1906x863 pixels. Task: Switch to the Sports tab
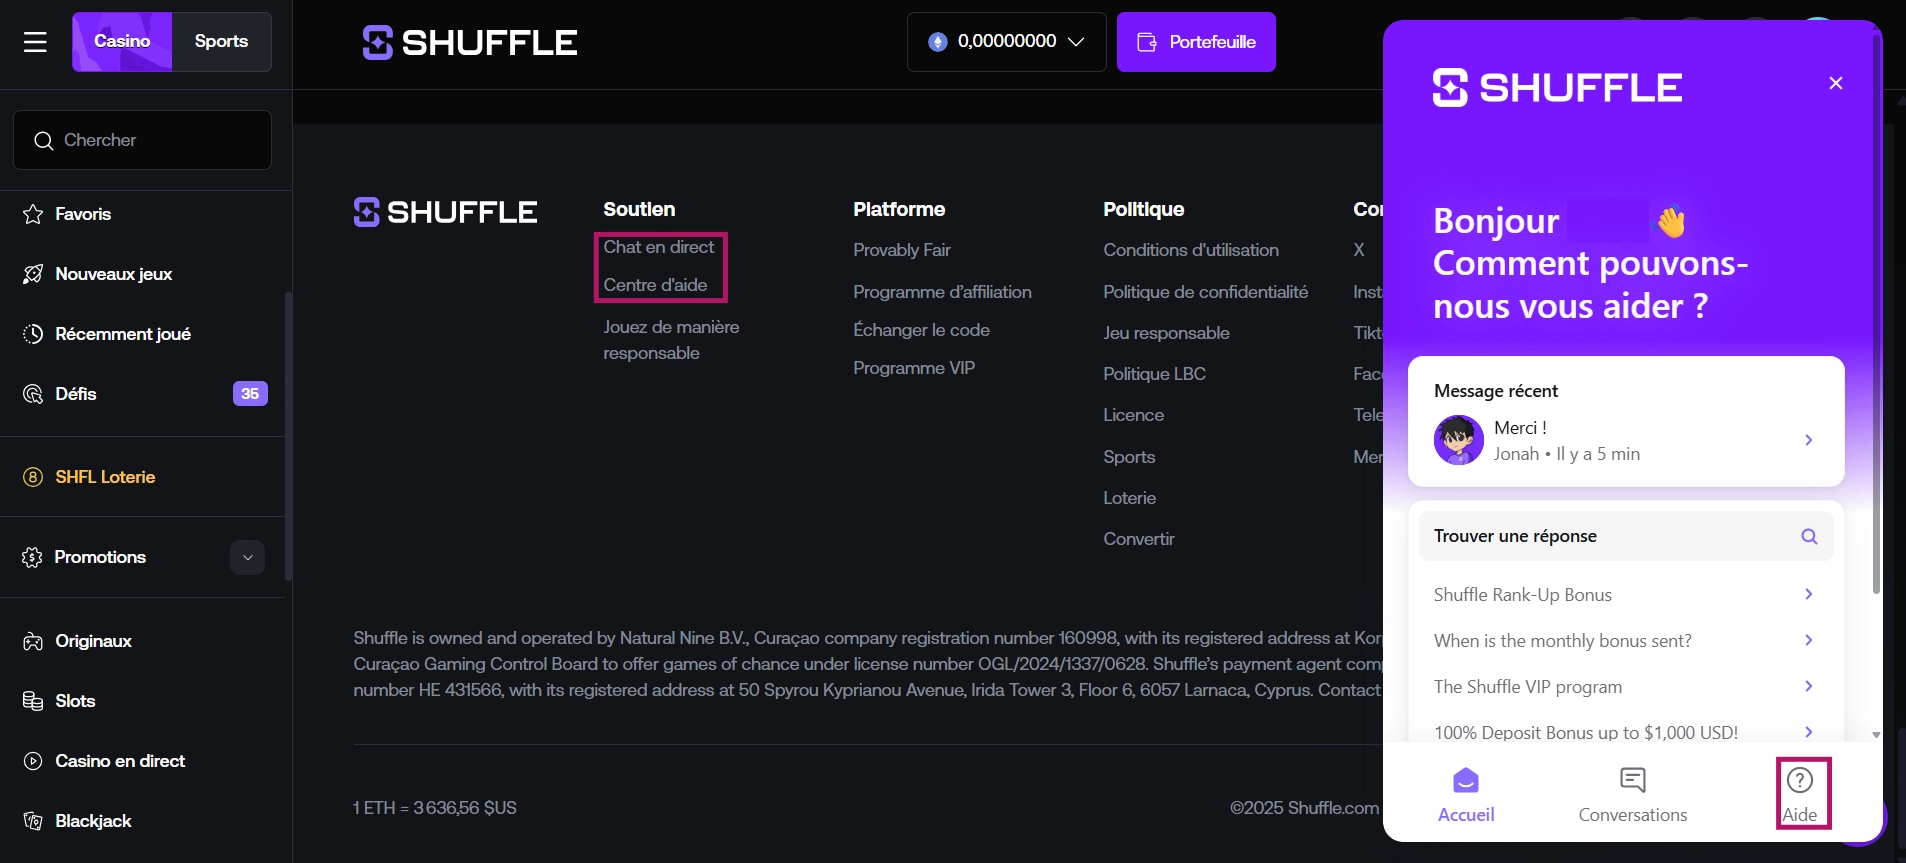(221, 42)
